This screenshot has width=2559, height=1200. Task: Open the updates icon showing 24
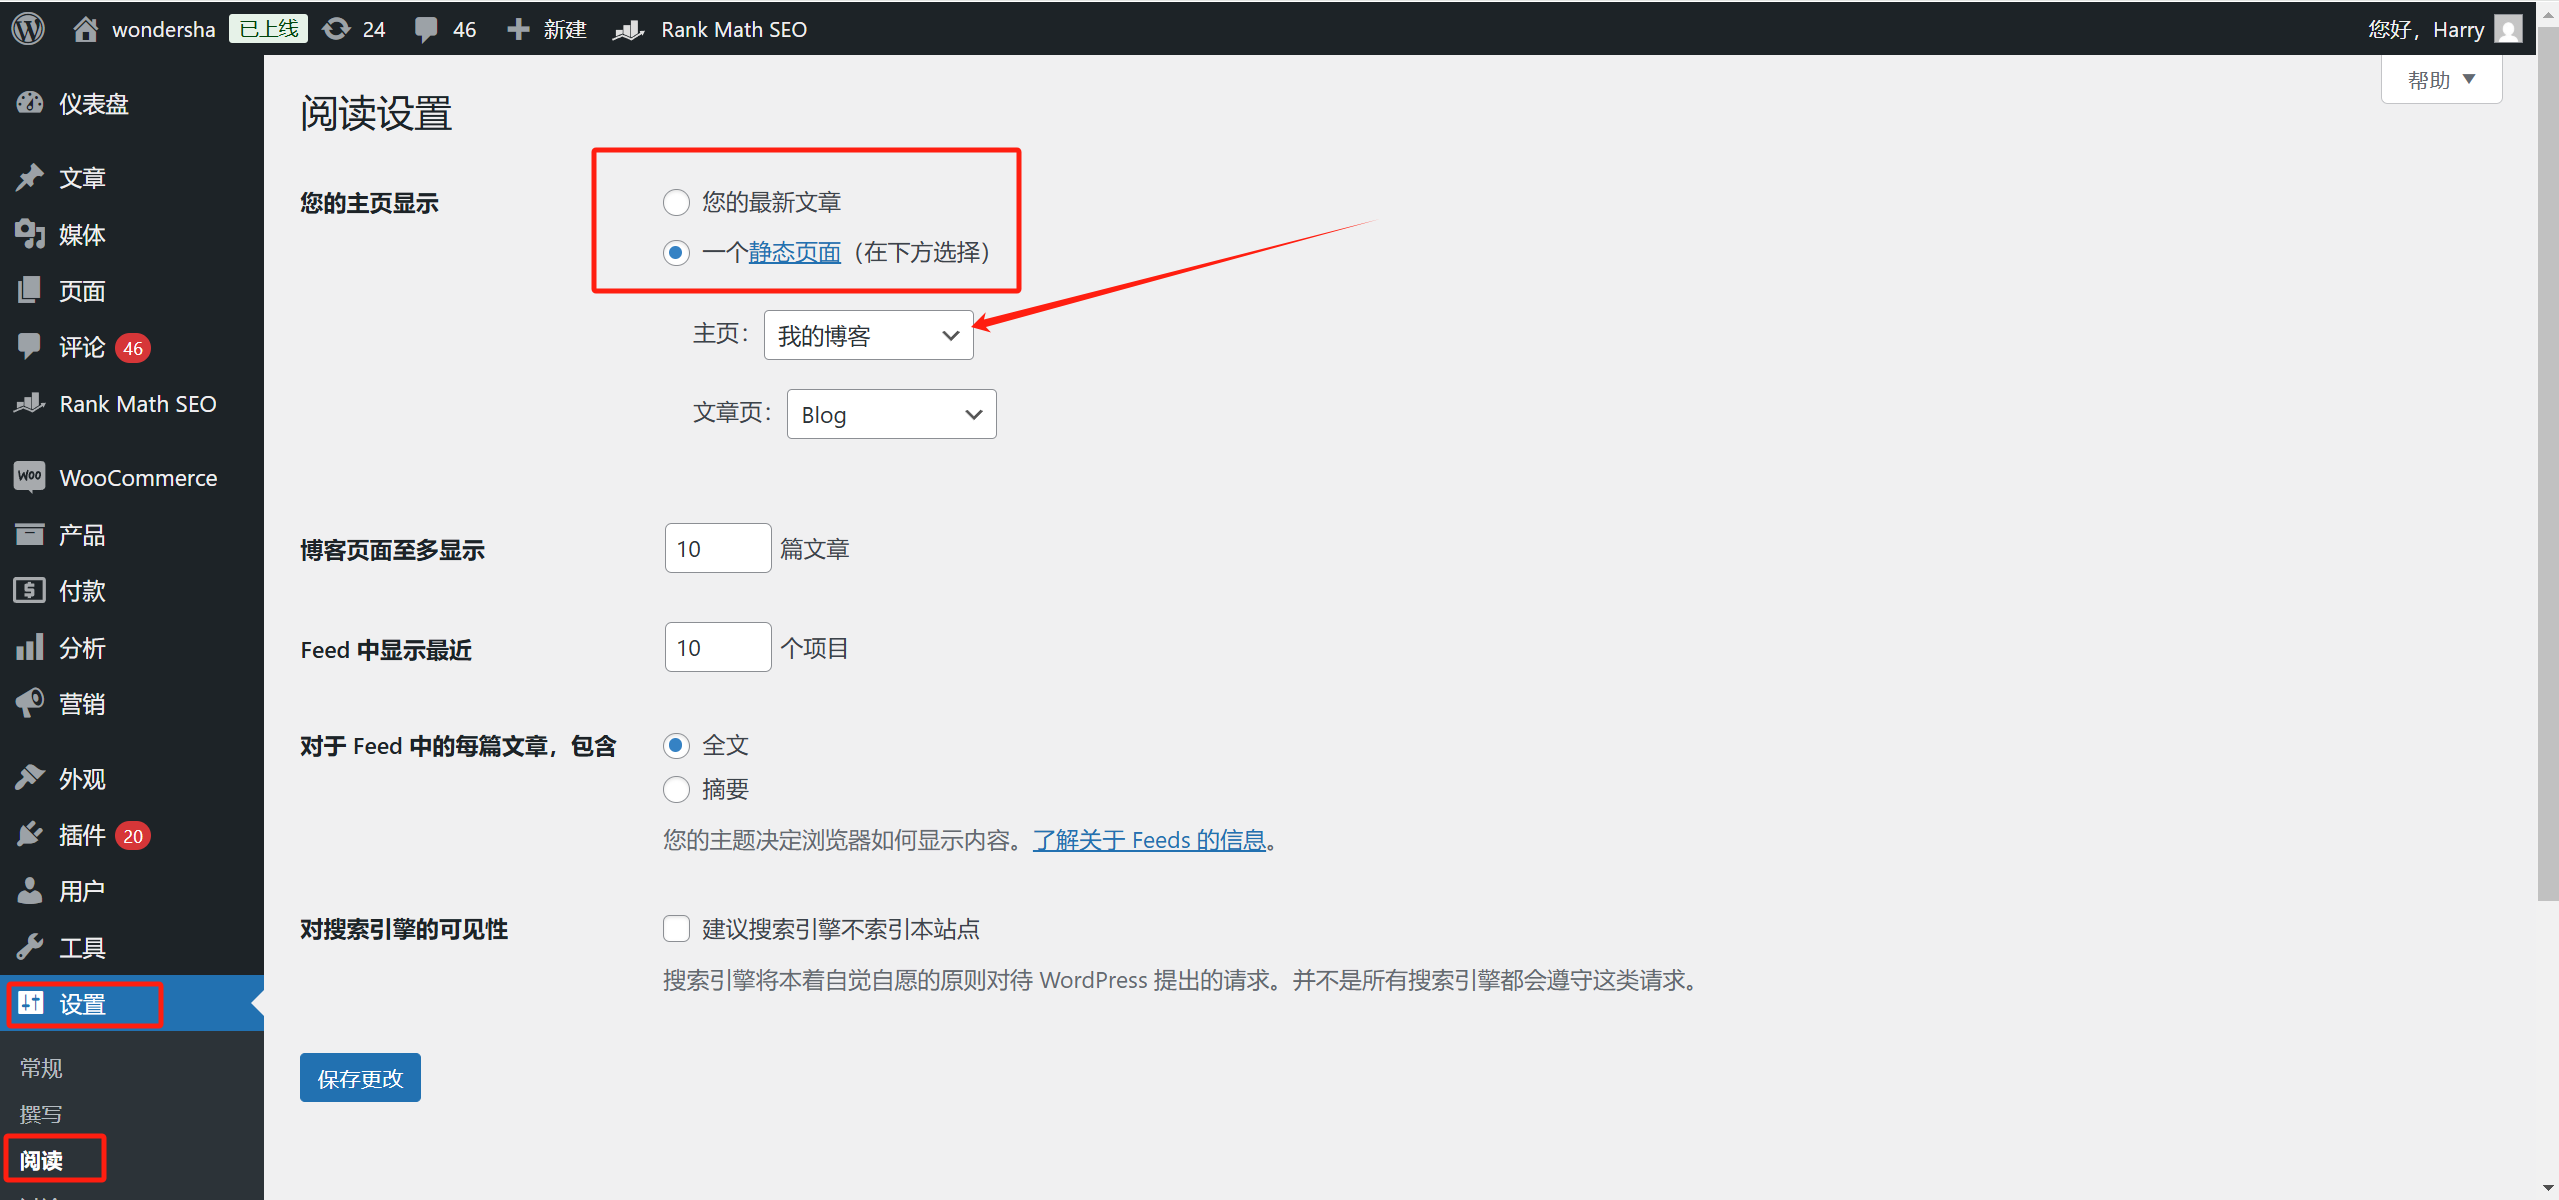pos(337,28)
